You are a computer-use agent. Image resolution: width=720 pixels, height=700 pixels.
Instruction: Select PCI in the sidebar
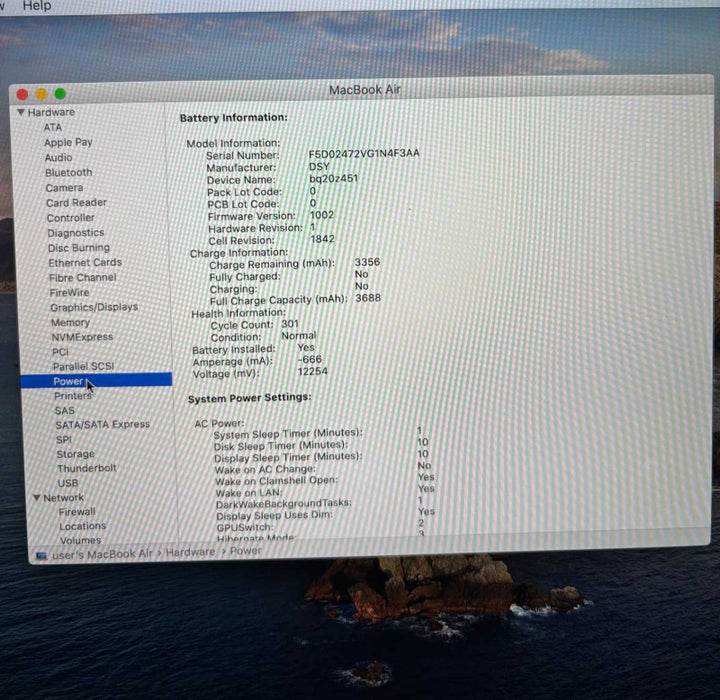[60, 352]
